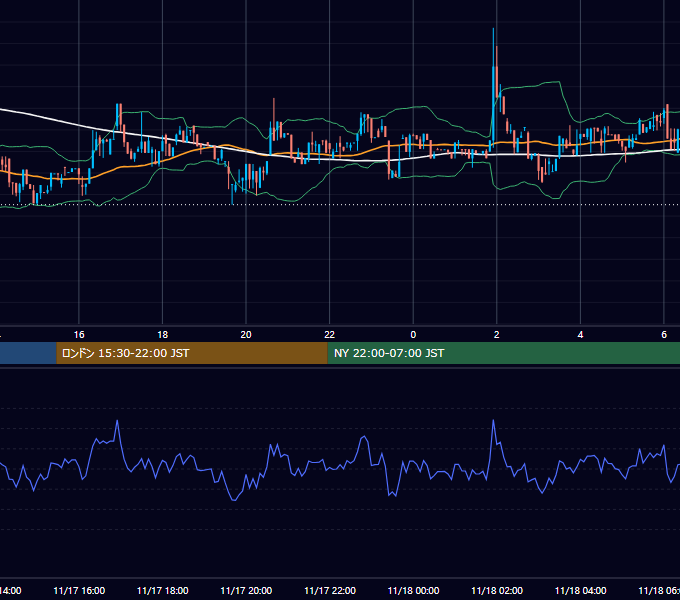Click the oscillator's lowest trough before 11/17 20:00
This screenshot has height=600, width=680.
coord(234,500)
